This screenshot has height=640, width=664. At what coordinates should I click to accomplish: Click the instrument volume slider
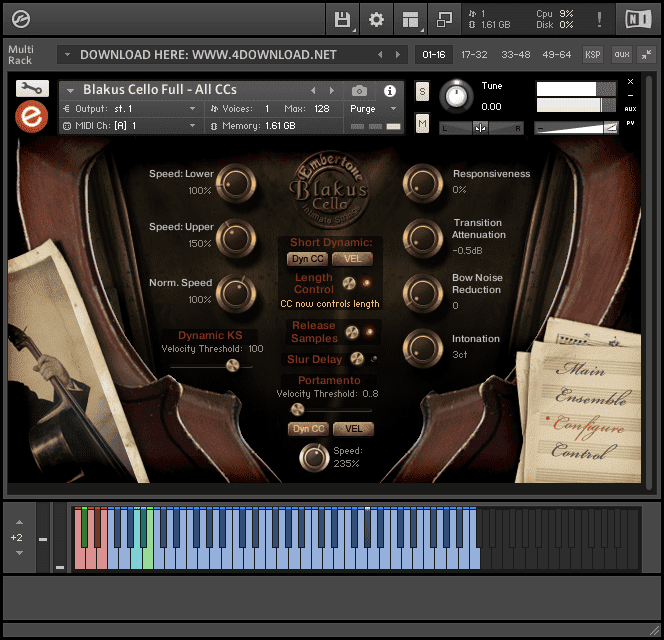(x=576, y=127)
